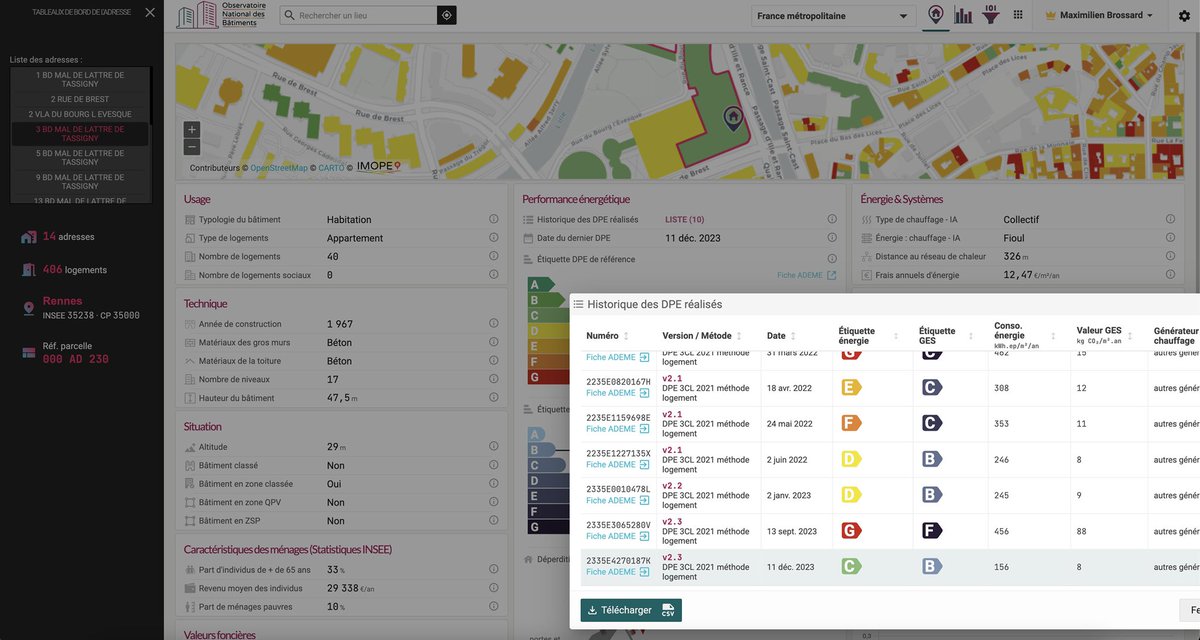Viewport: 1200px width, 640px height.
Task: Show info for Historique des DPE réalisés
Action: 832,220
